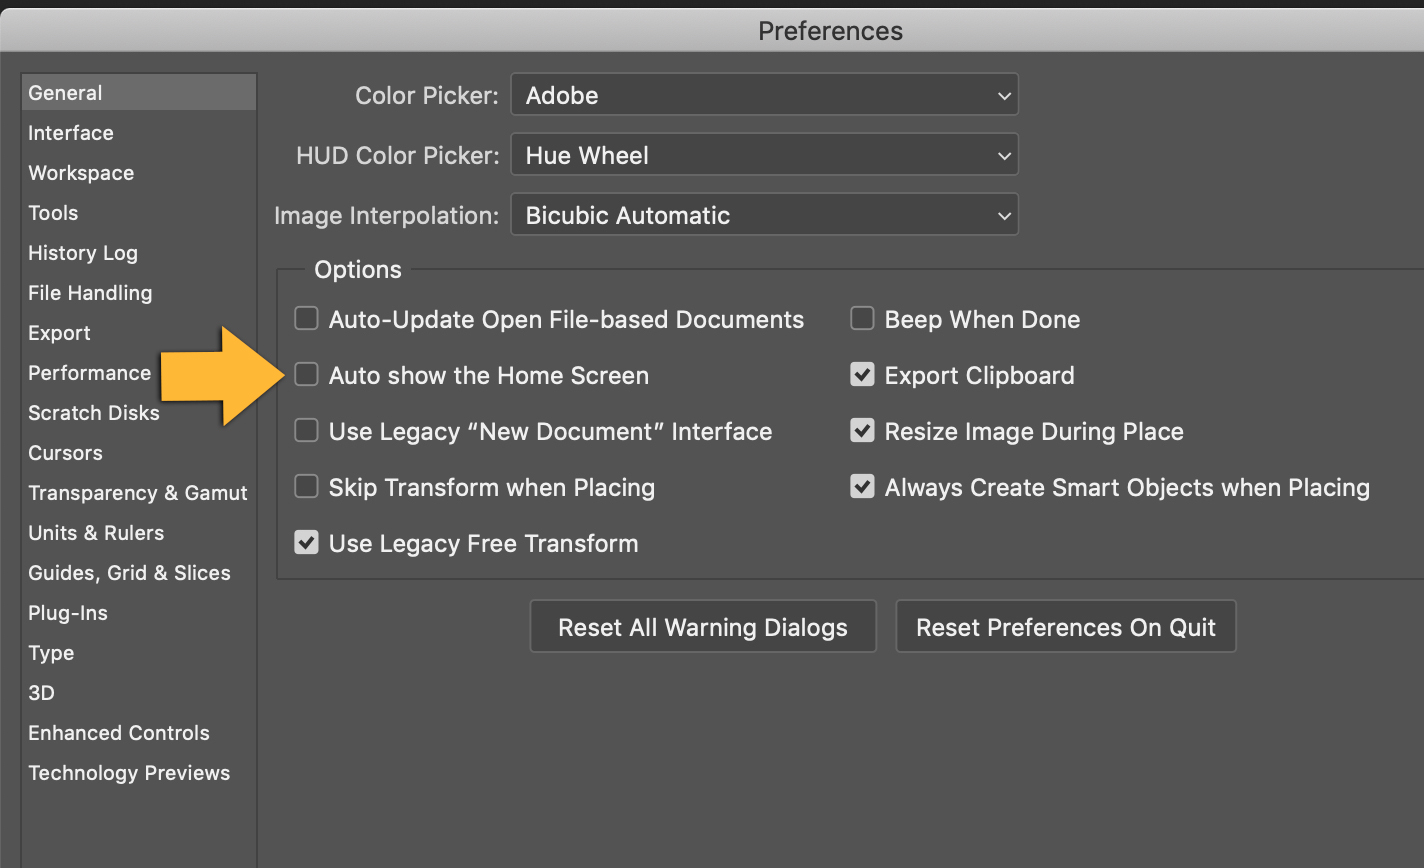Select the Scratch Disks category

tap(93, 412)
